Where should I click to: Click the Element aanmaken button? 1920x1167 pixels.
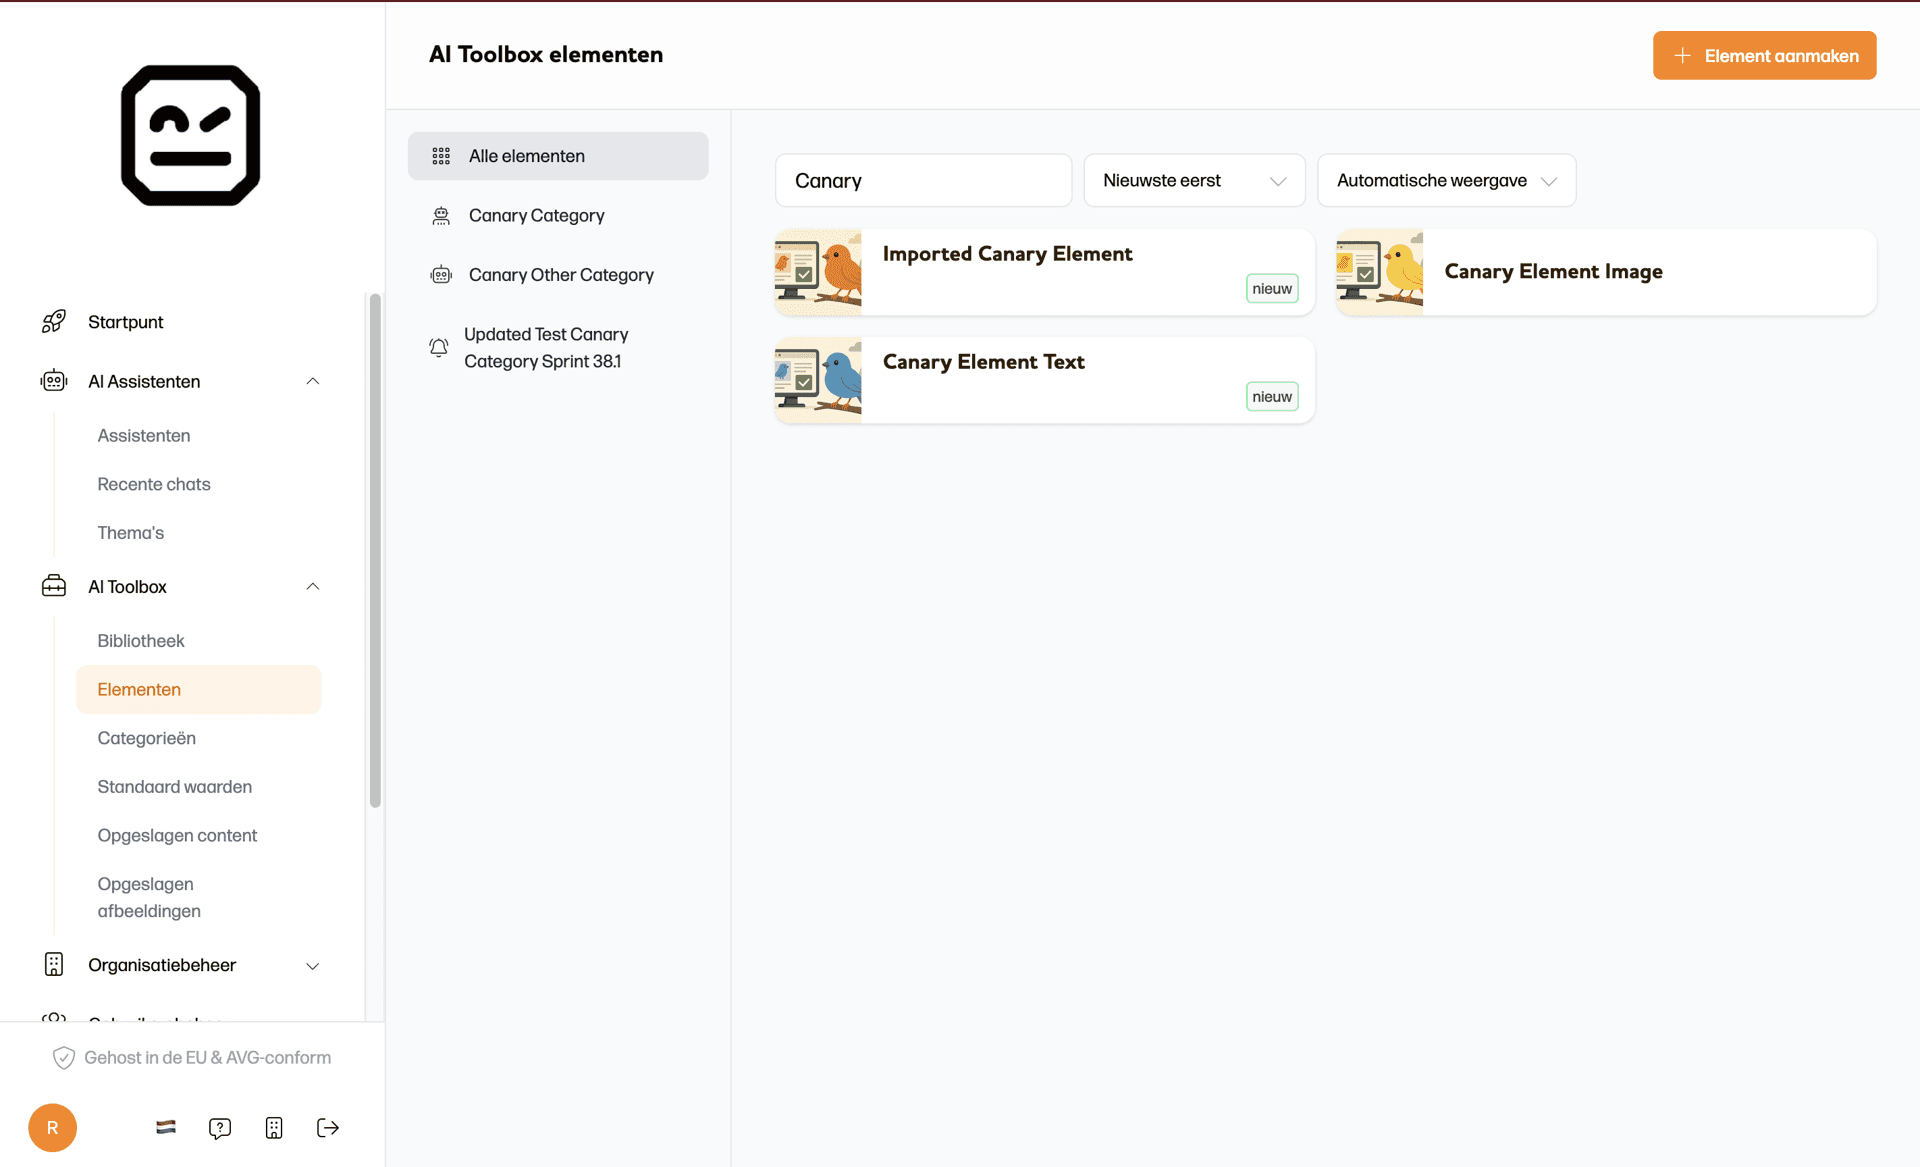click(x=1764, y=56)
